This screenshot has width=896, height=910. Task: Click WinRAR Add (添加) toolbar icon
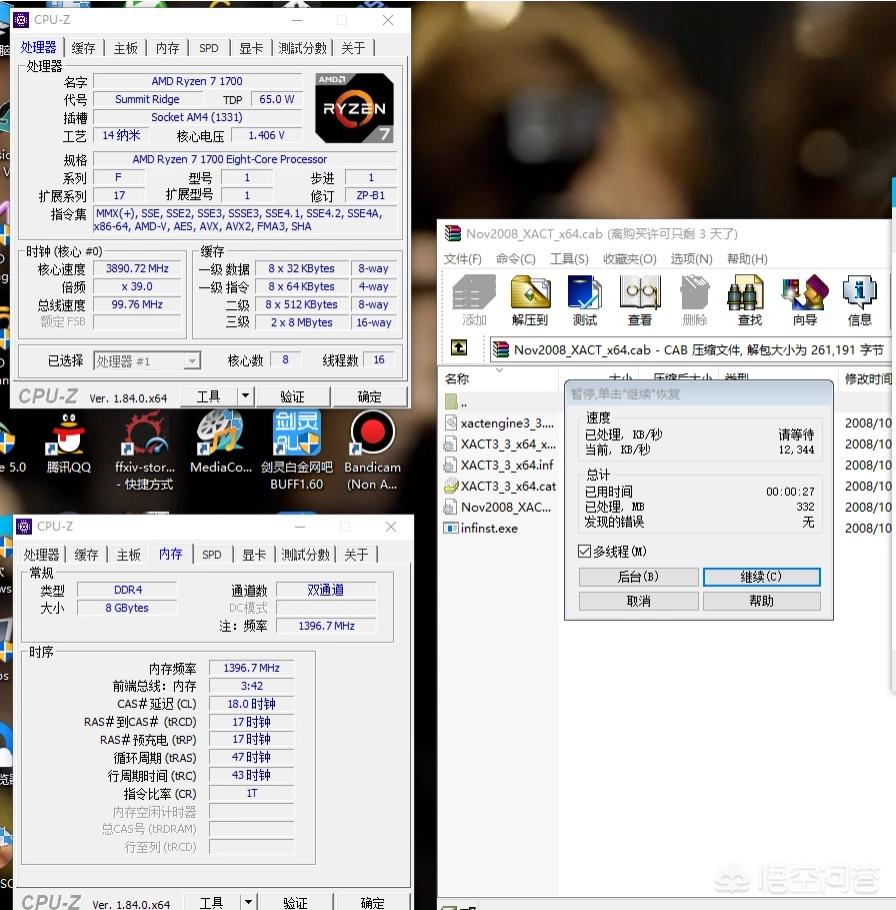tap(474, 300)
